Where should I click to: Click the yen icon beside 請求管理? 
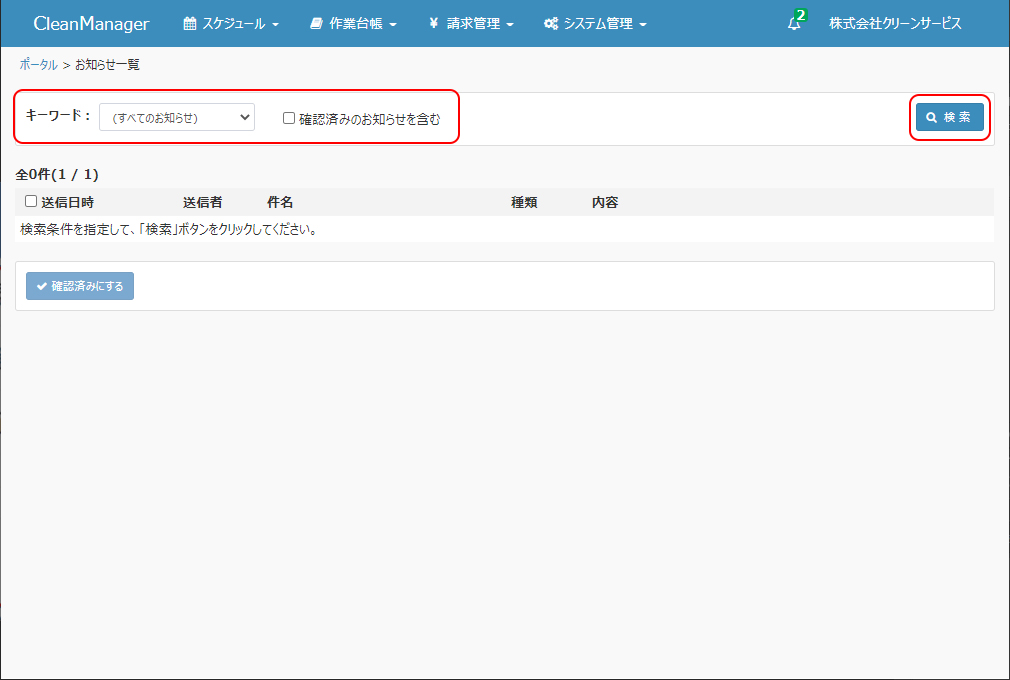[433, 24]
